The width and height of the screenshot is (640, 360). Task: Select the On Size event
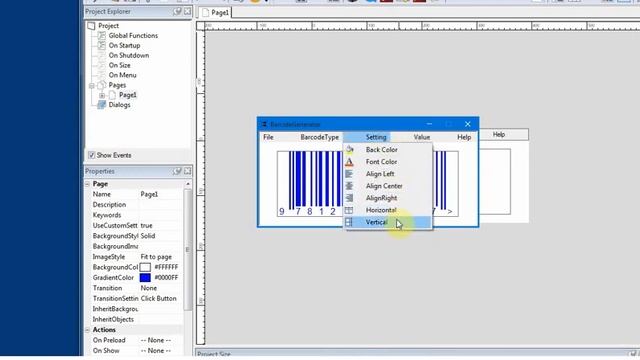click(x=119, y=65)
